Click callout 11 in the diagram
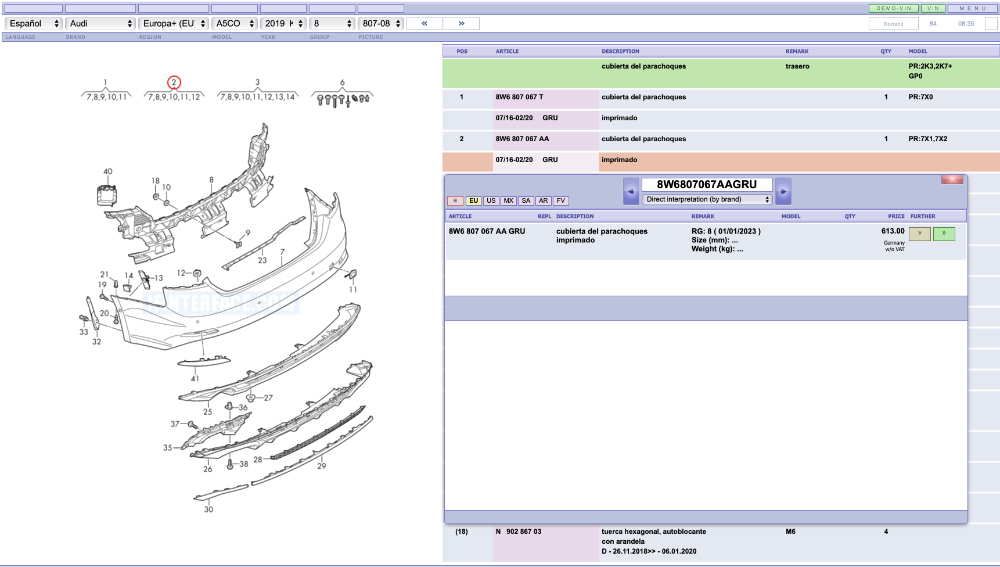Screen dimensions: 1000x567 coord(353,290)
